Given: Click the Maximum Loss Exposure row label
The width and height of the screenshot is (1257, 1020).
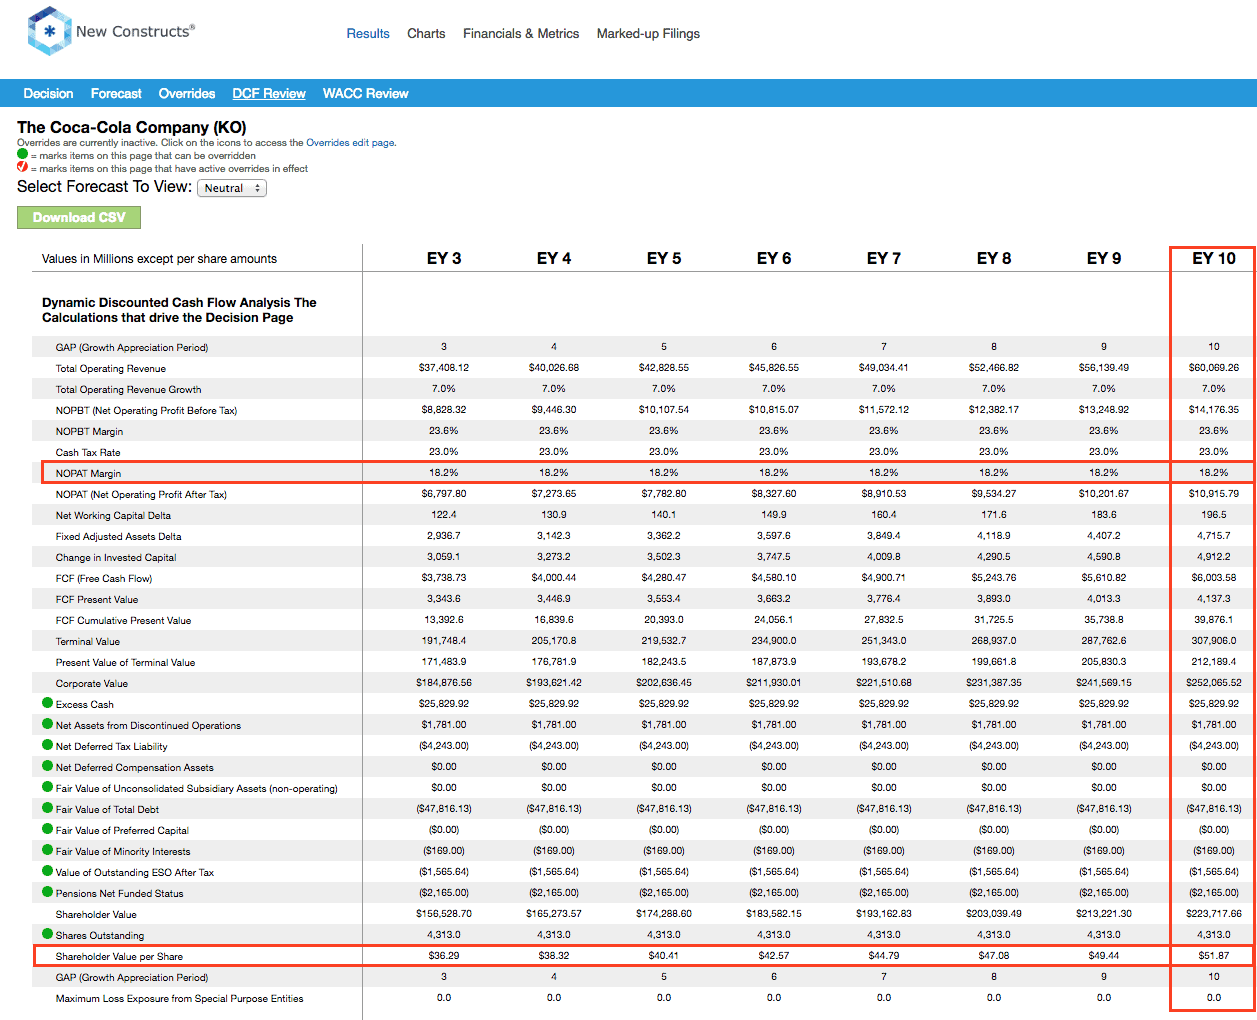Looking at the screenshot, I should click(180, 998).
